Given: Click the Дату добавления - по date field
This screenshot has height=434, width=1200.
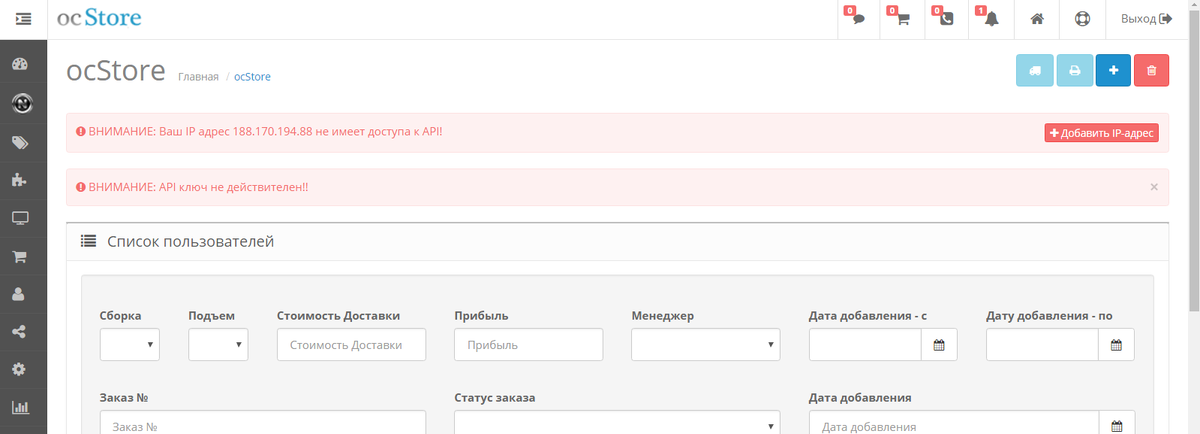Looking at the screenshot, I should tap(1042, 344).
